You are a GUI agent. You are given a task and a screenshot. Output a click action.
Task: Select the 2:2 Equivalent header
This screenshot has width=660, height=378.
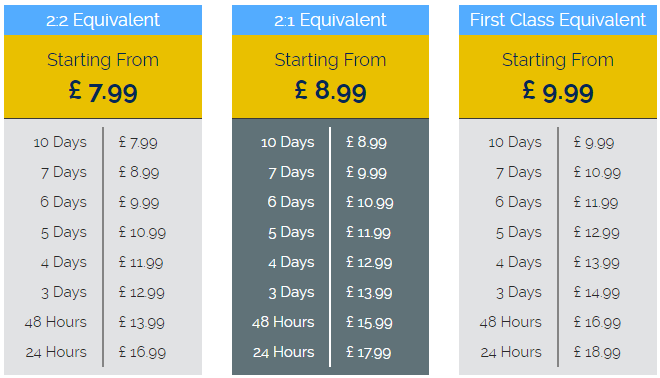(103, 20)
